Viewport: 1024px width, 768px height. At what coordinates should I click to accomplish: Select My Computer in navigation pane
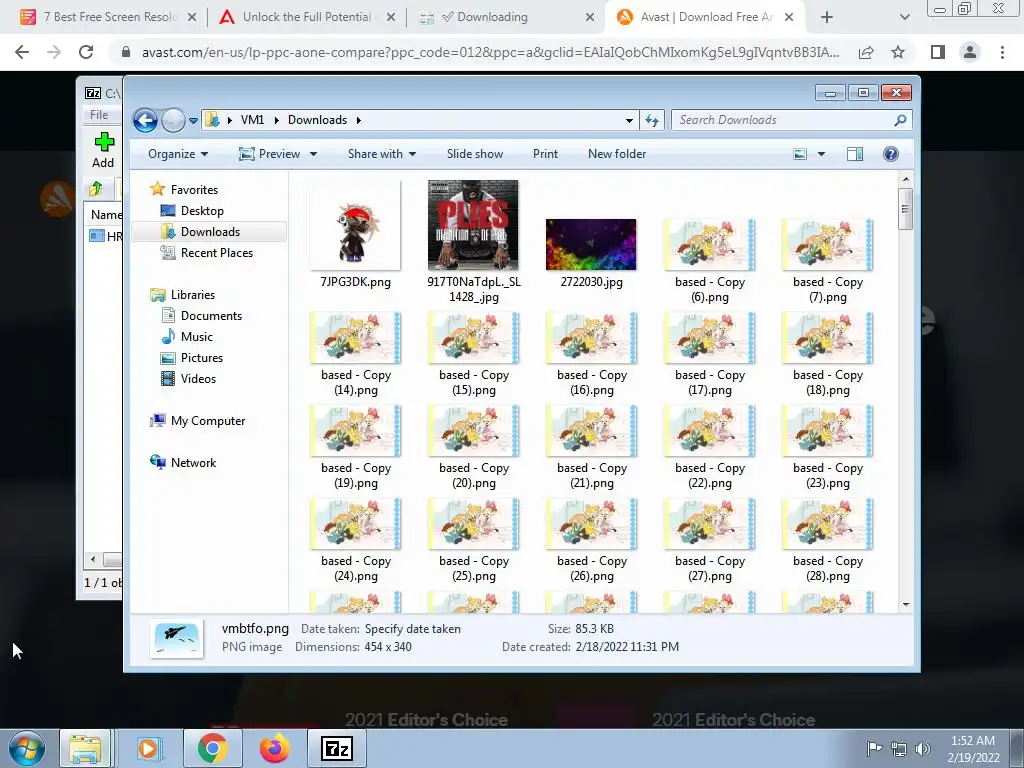[x=199, y=421]
